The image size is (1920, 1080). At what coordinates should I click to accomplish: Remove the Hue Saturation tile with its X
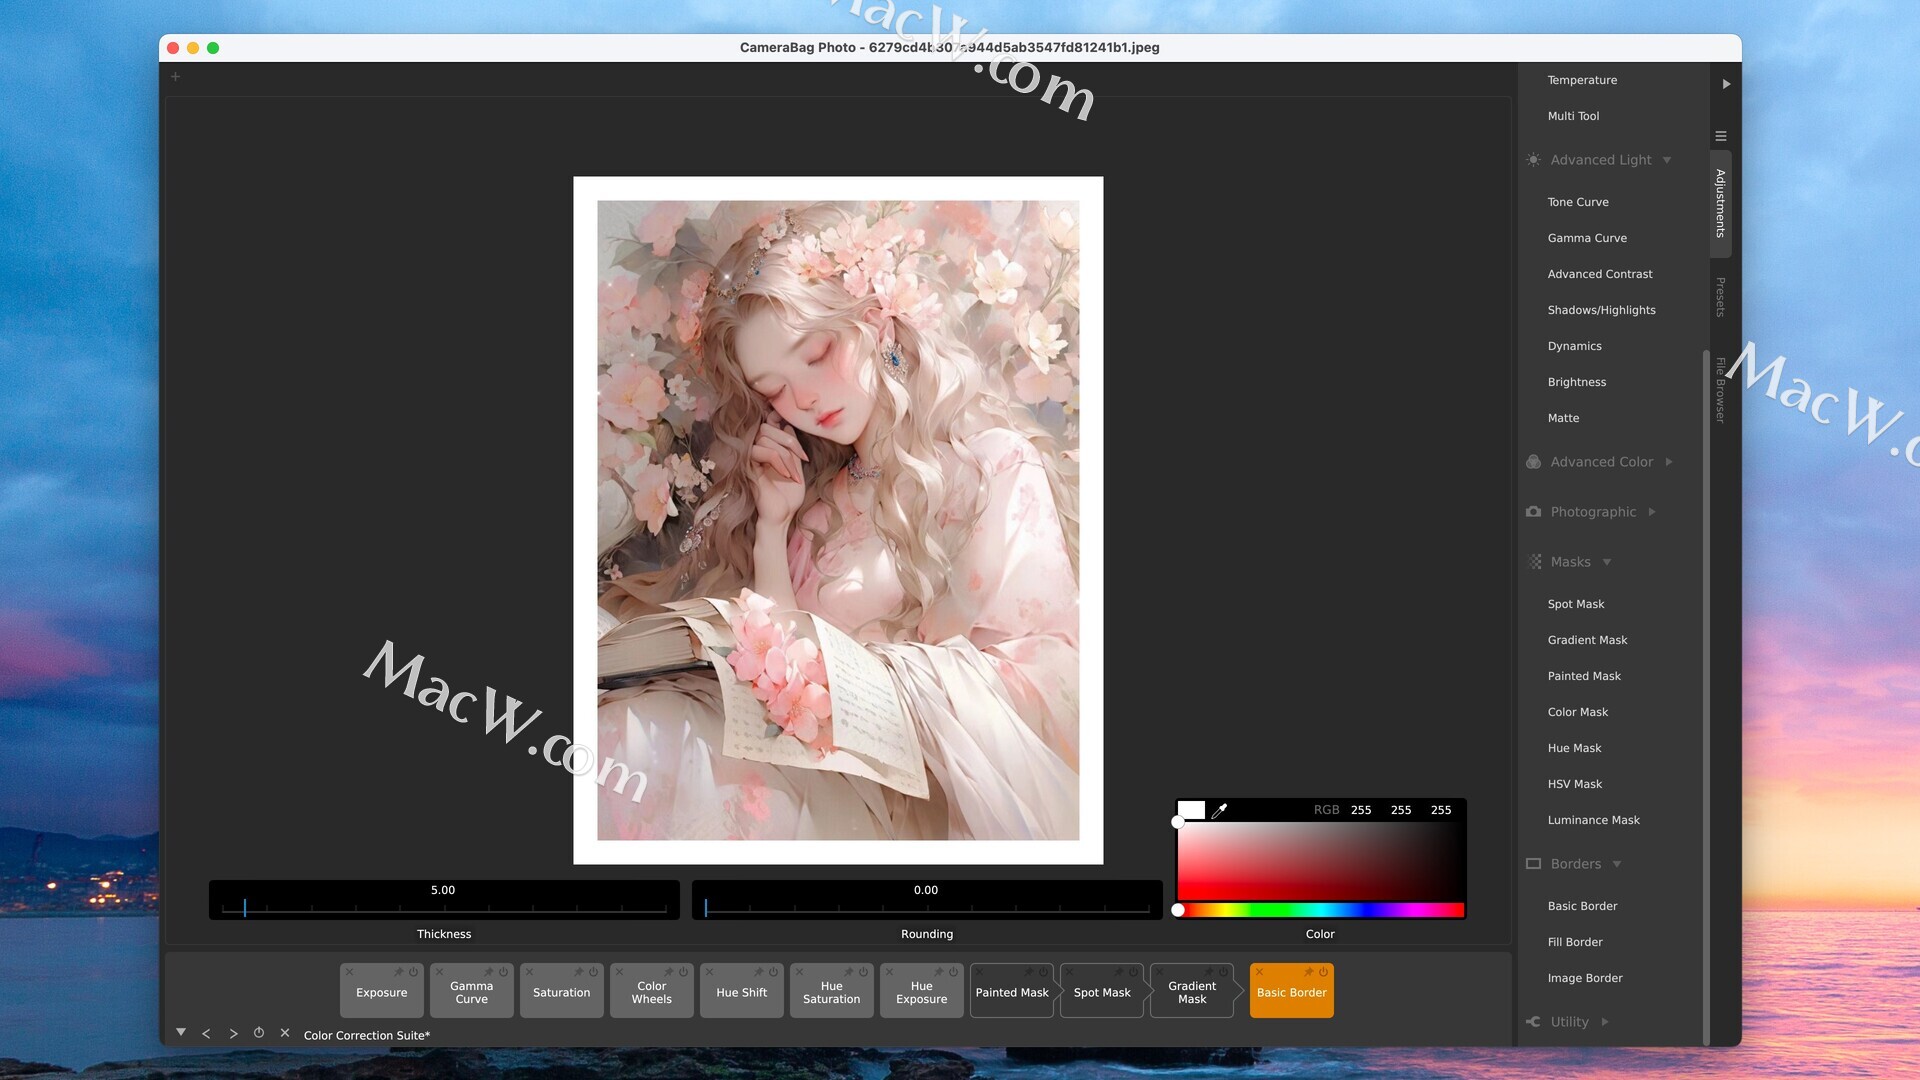tap(799, 972)
